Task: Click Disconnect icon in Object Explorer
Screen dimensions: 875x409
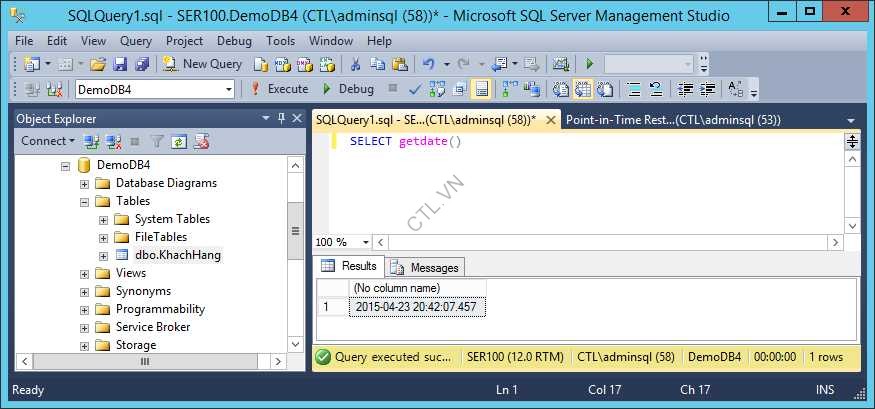Action: point(113,142)
